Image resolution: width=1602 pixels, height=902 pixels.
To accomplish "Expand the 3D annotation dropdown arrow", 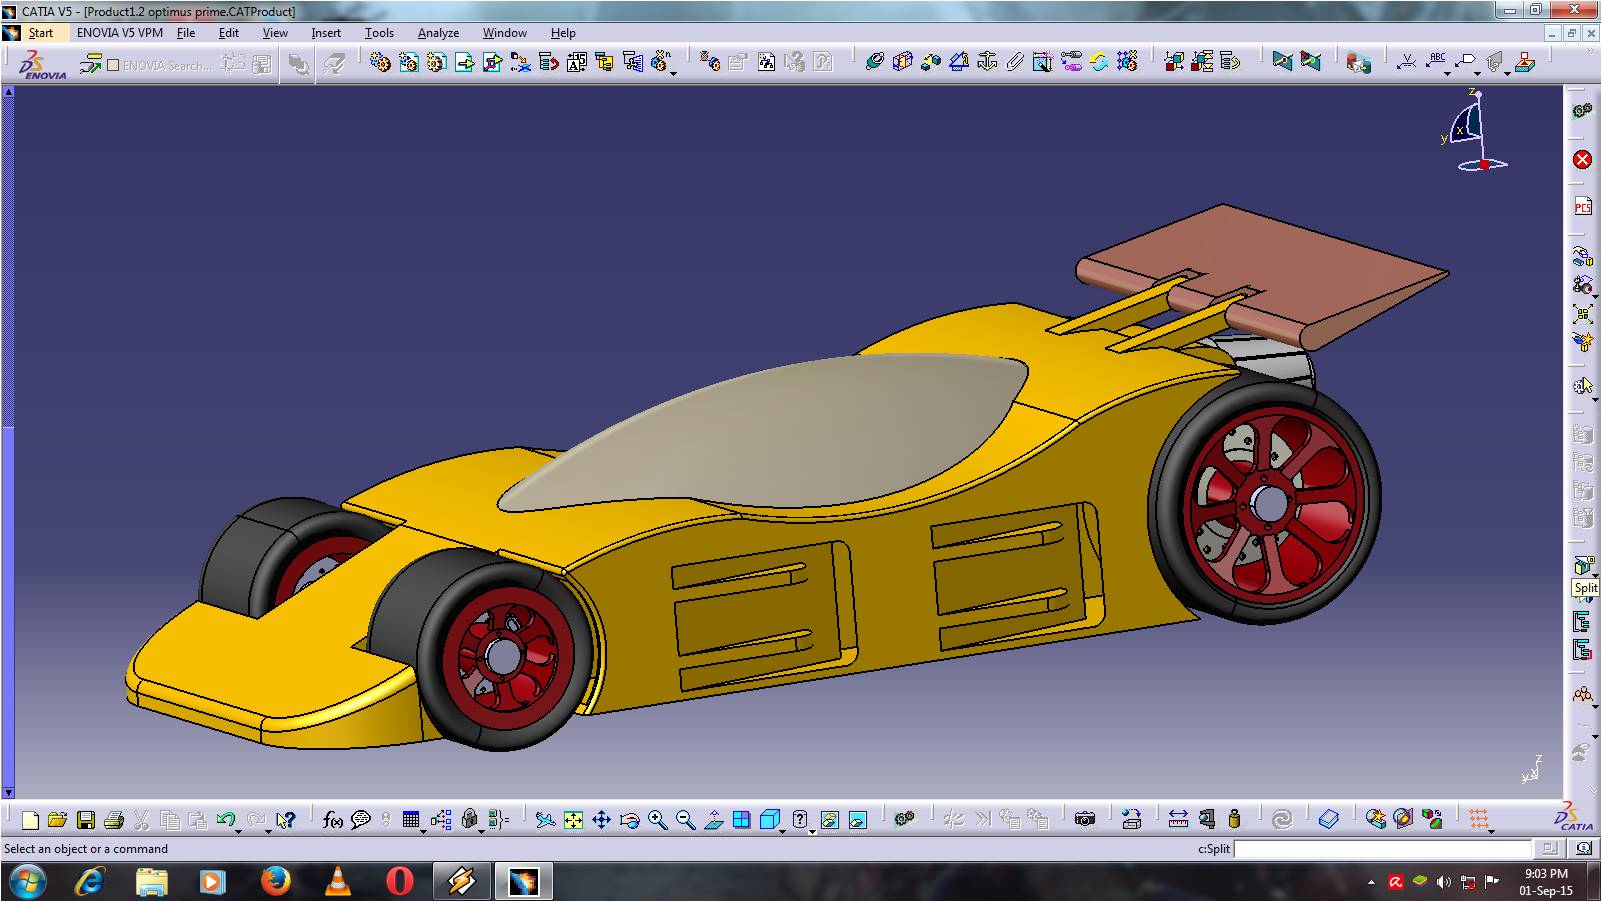I will coord(1508,72).
